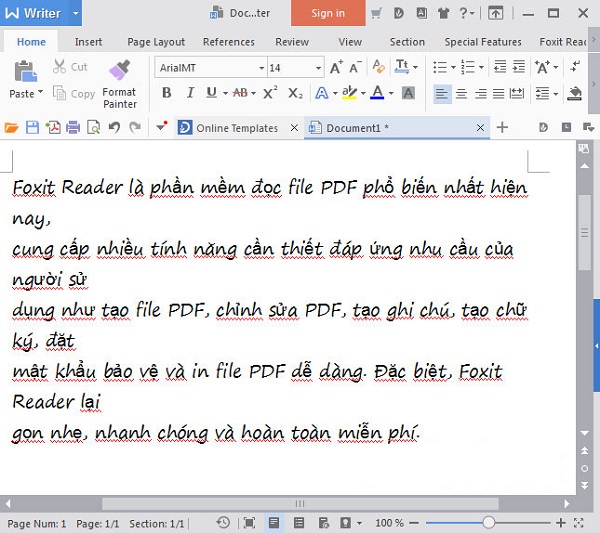Click the shirt skin icon in title bar
This screenshot has height=533, width=600.
tap(443, 14)
